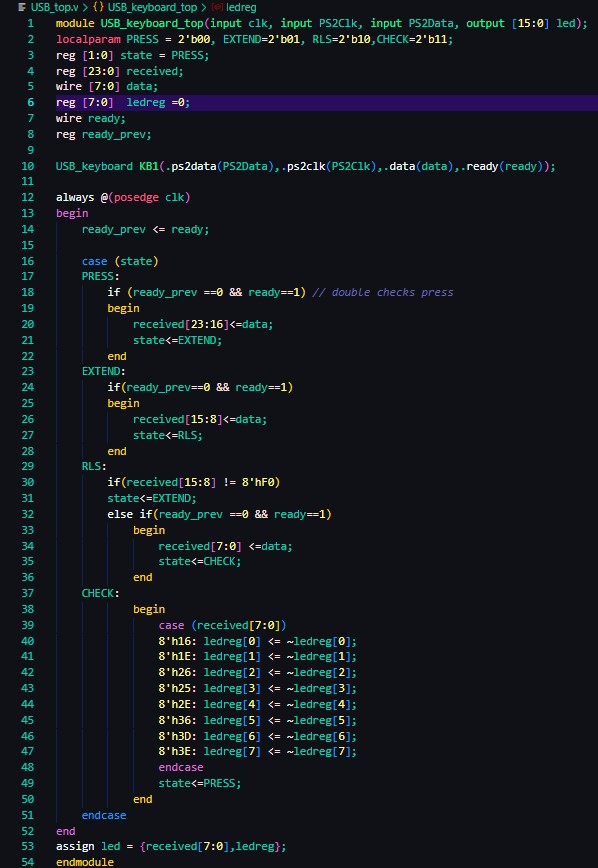Image resolution: width=598 pixels, height=868 pixels.
Task: Select line number 37 in the gutter
Action: (x=28, y=593)
